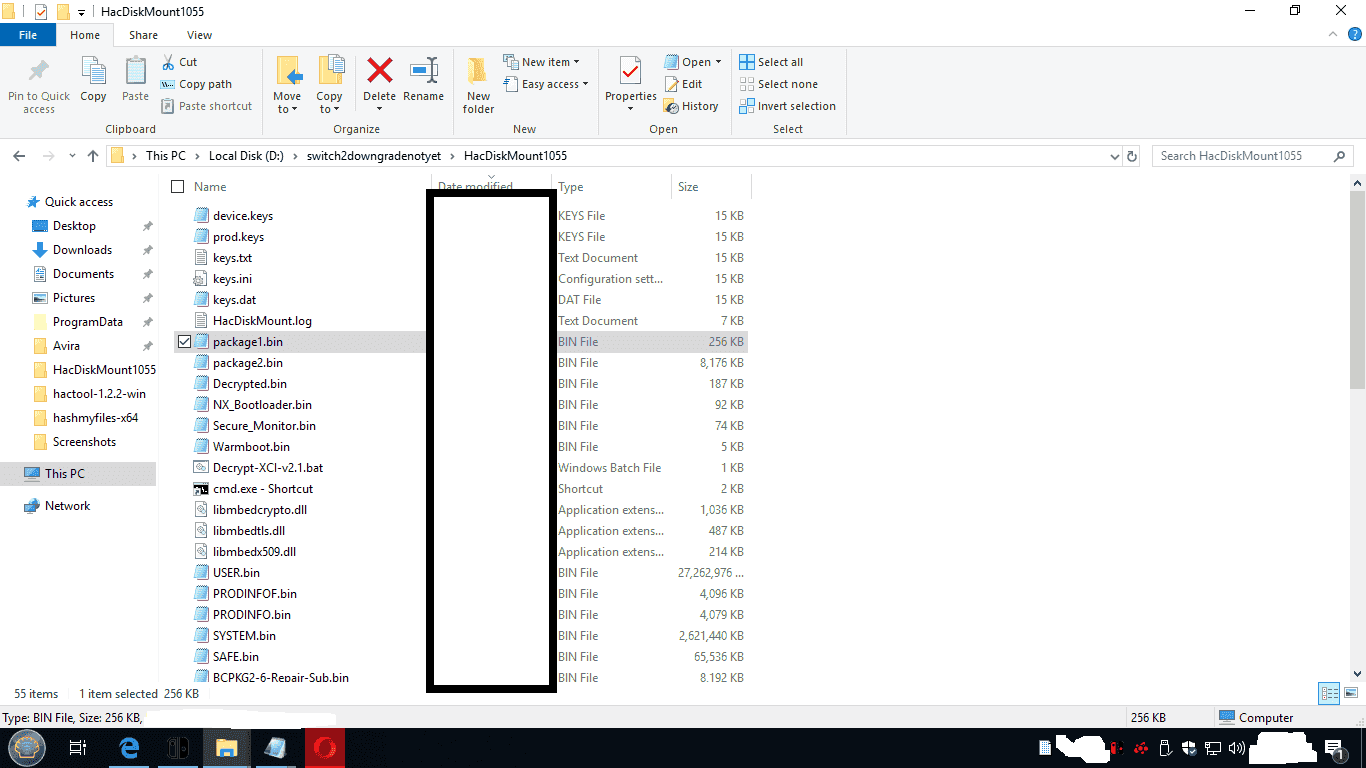Switch to the Home ribbon tab

85,35
